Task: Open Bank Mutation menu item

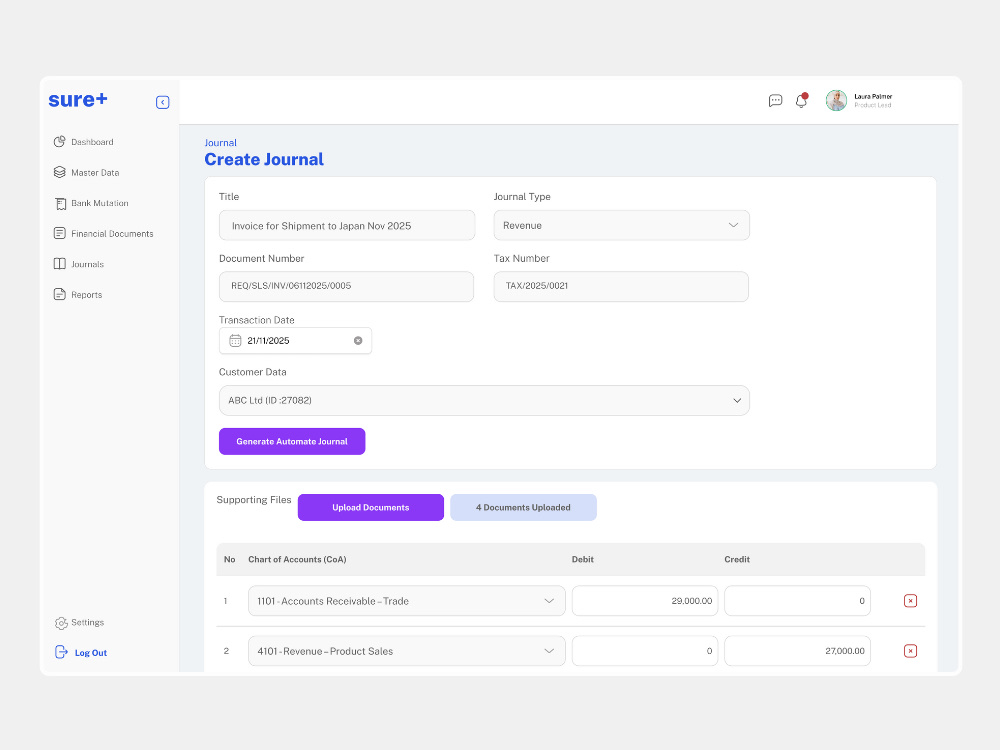Action: [x=99, y=203]
